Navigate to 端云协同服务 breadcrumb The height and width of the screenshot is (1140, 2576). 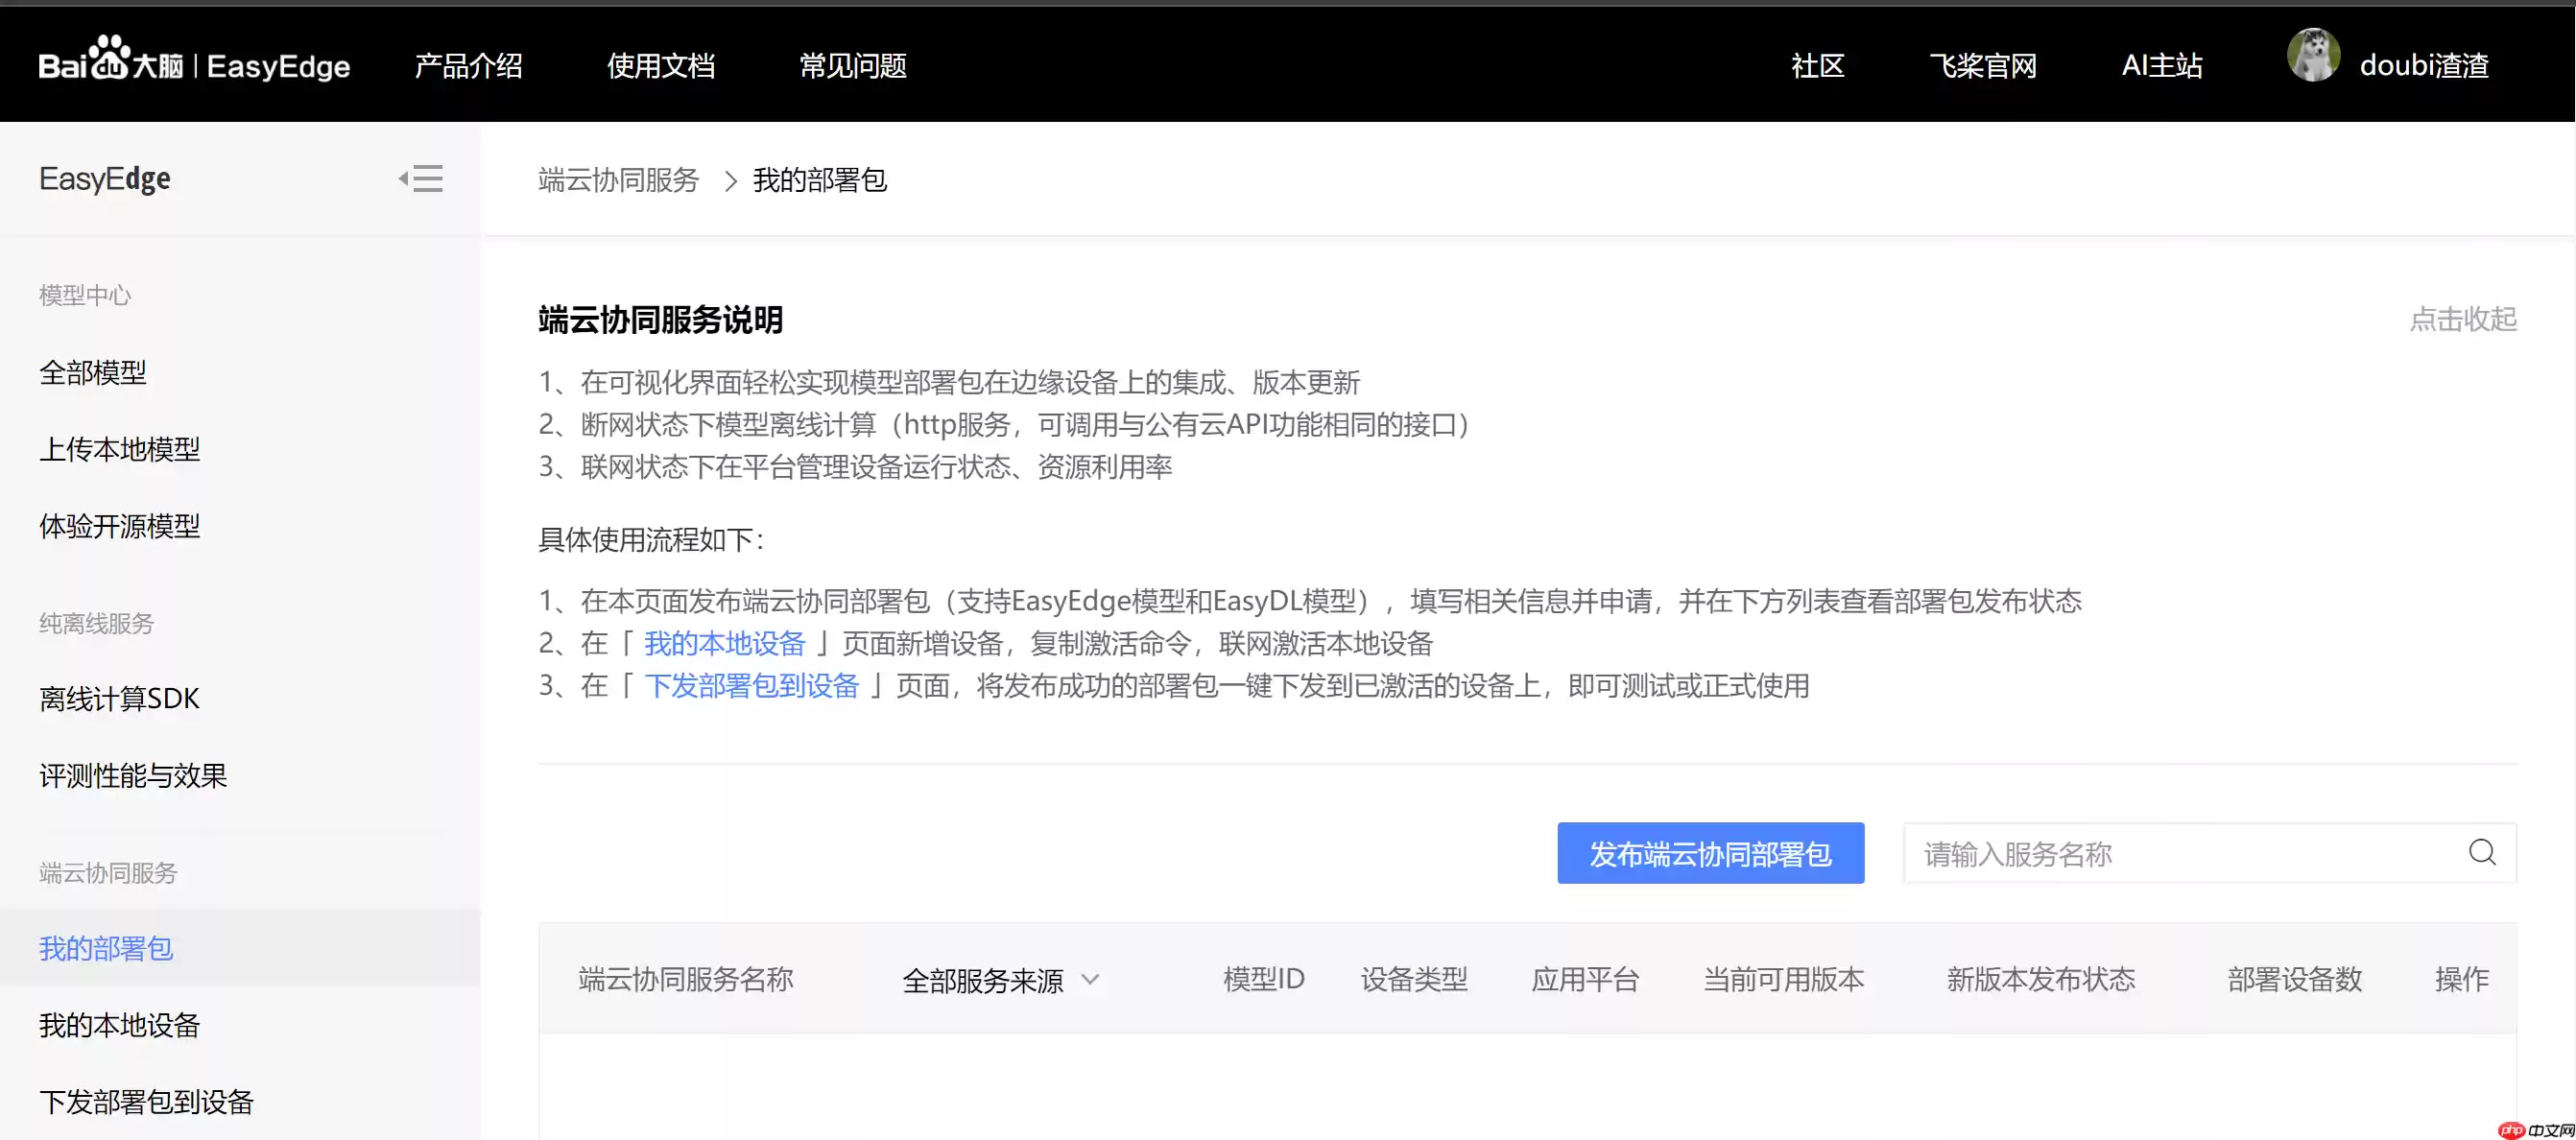[x=616, y=180]
